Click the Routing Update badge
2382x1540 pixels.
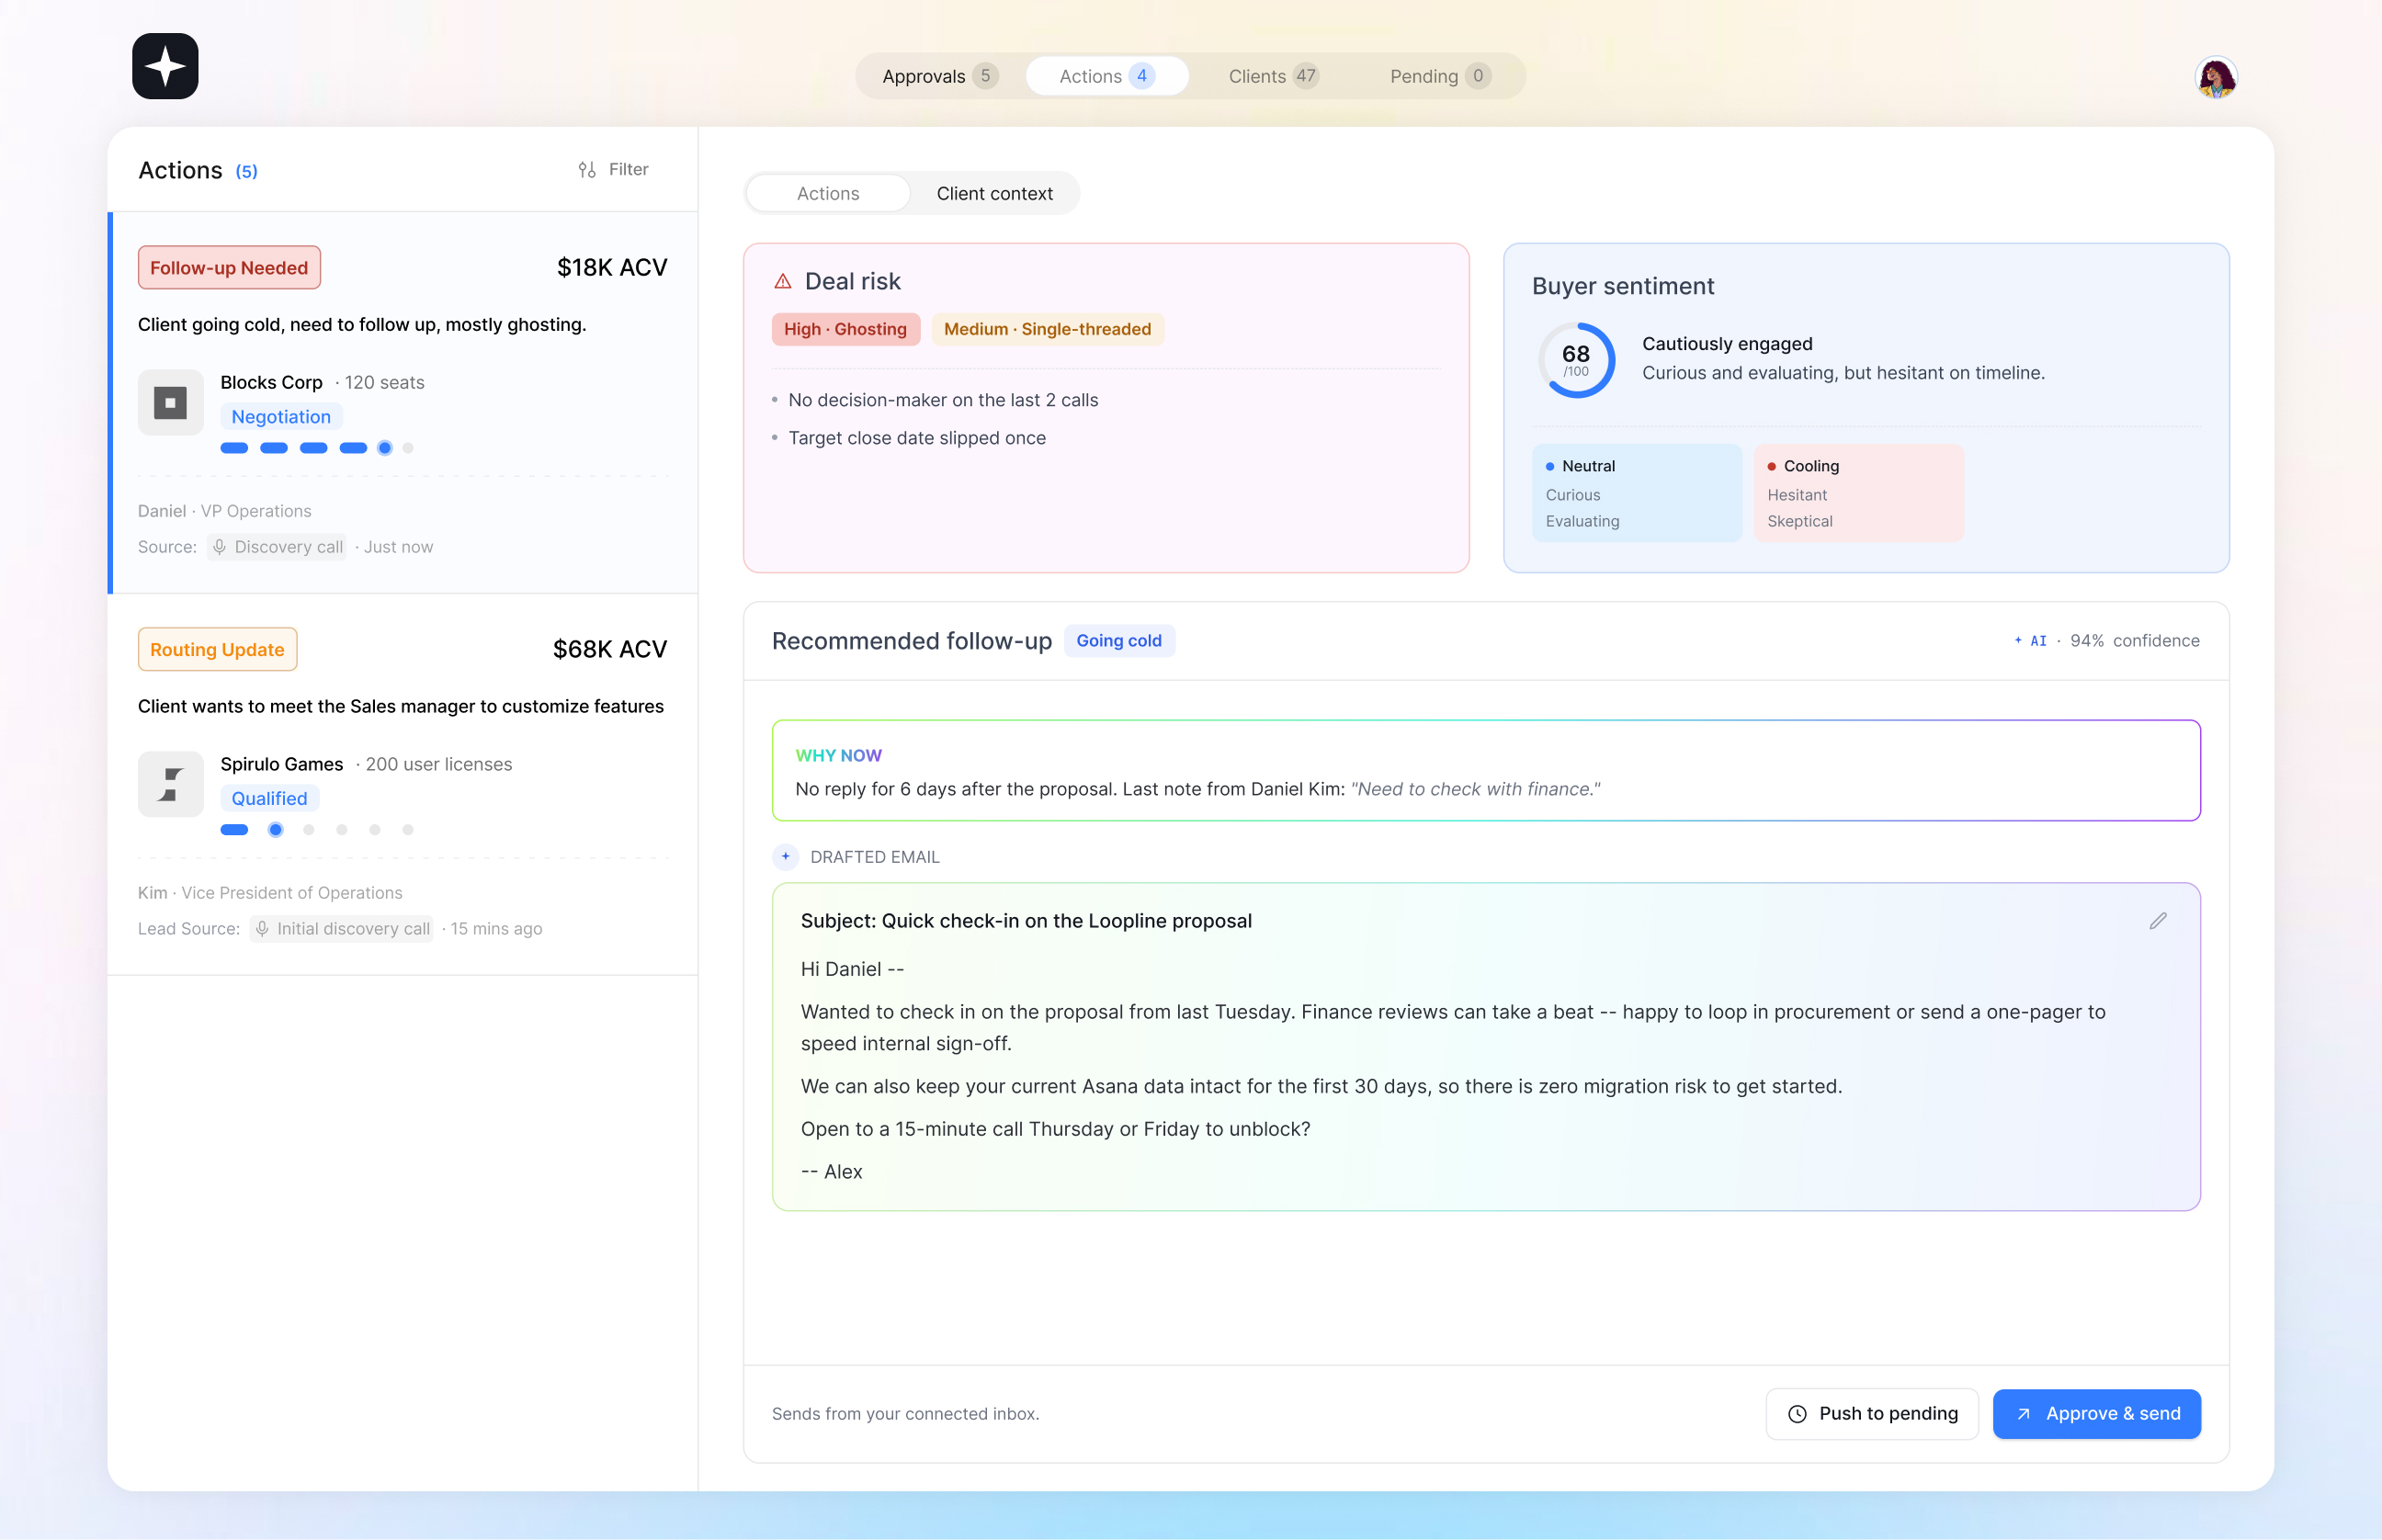pos(217,649)
